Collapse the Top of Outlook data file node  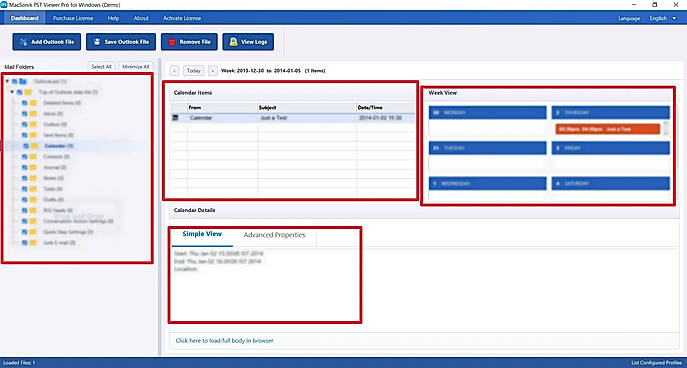tap(12, 92)
